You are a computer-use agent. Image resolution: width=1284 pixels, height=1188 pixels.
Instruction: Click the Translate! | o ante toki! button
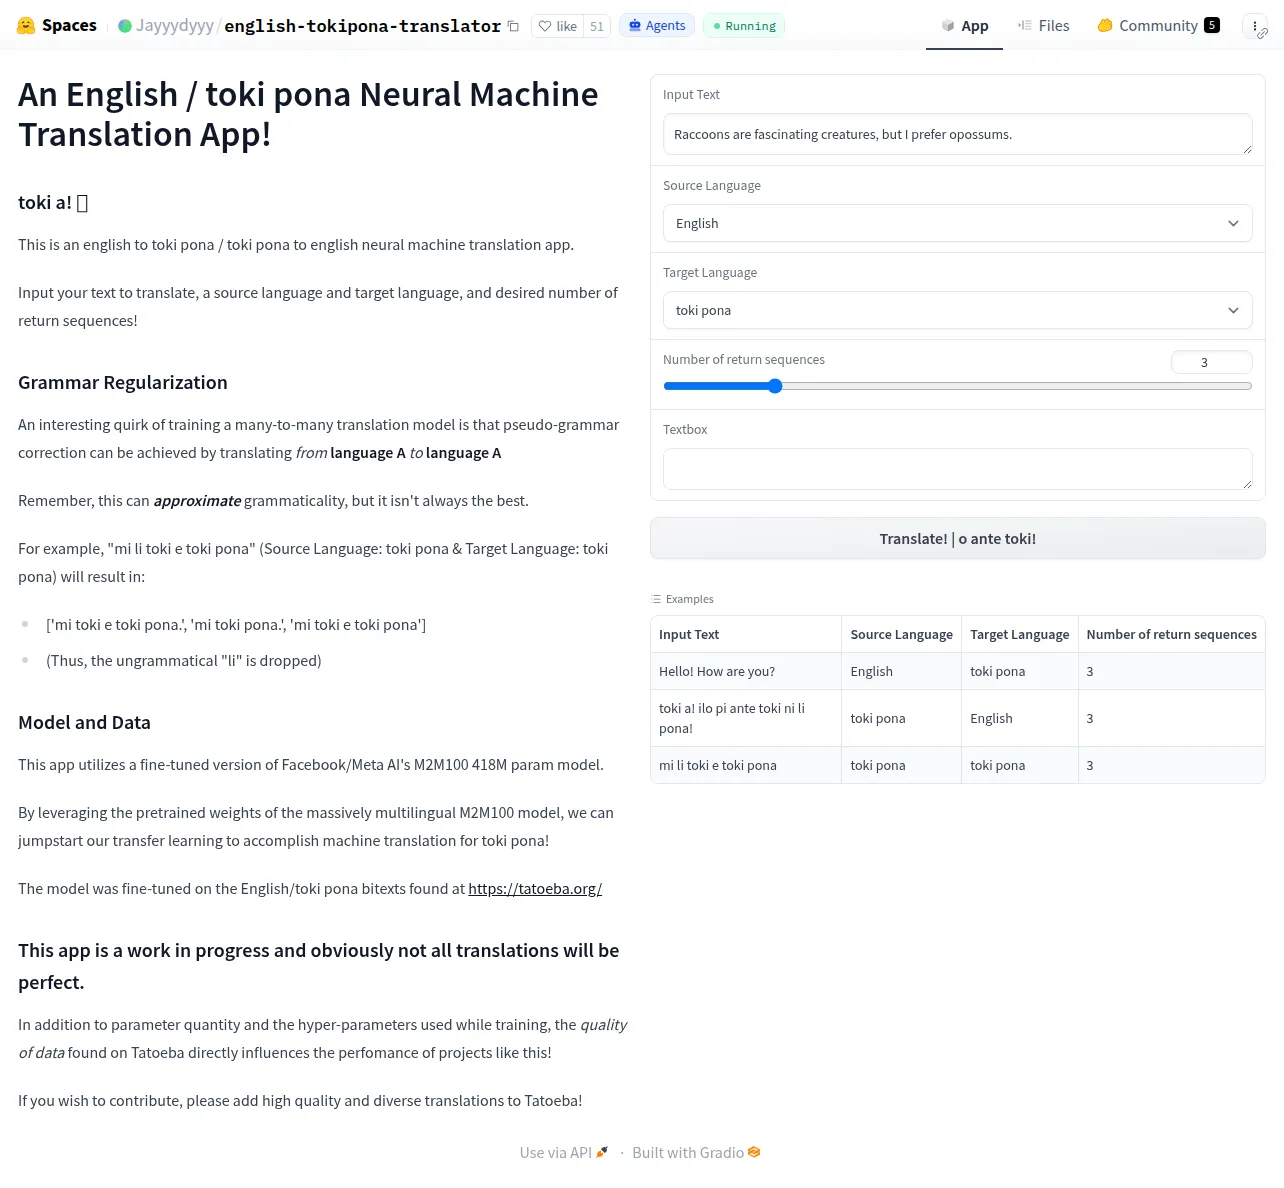pos(957,538)
